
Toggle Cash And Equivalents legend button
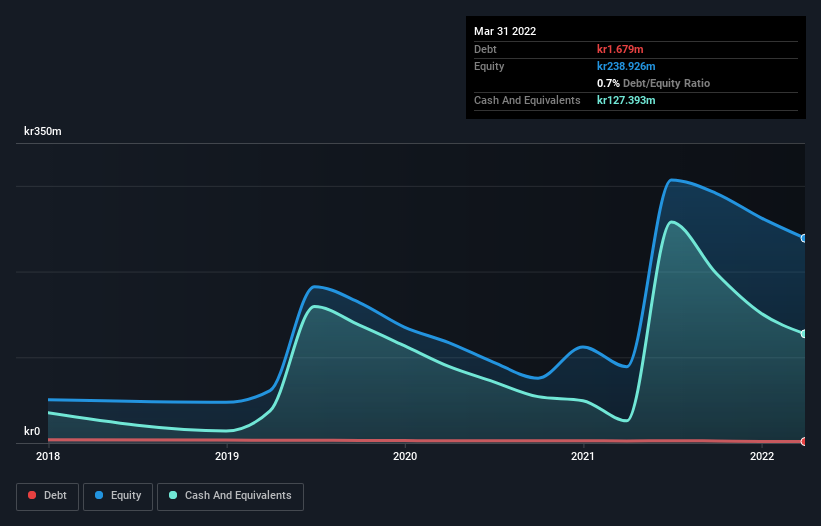pos(230,496)
